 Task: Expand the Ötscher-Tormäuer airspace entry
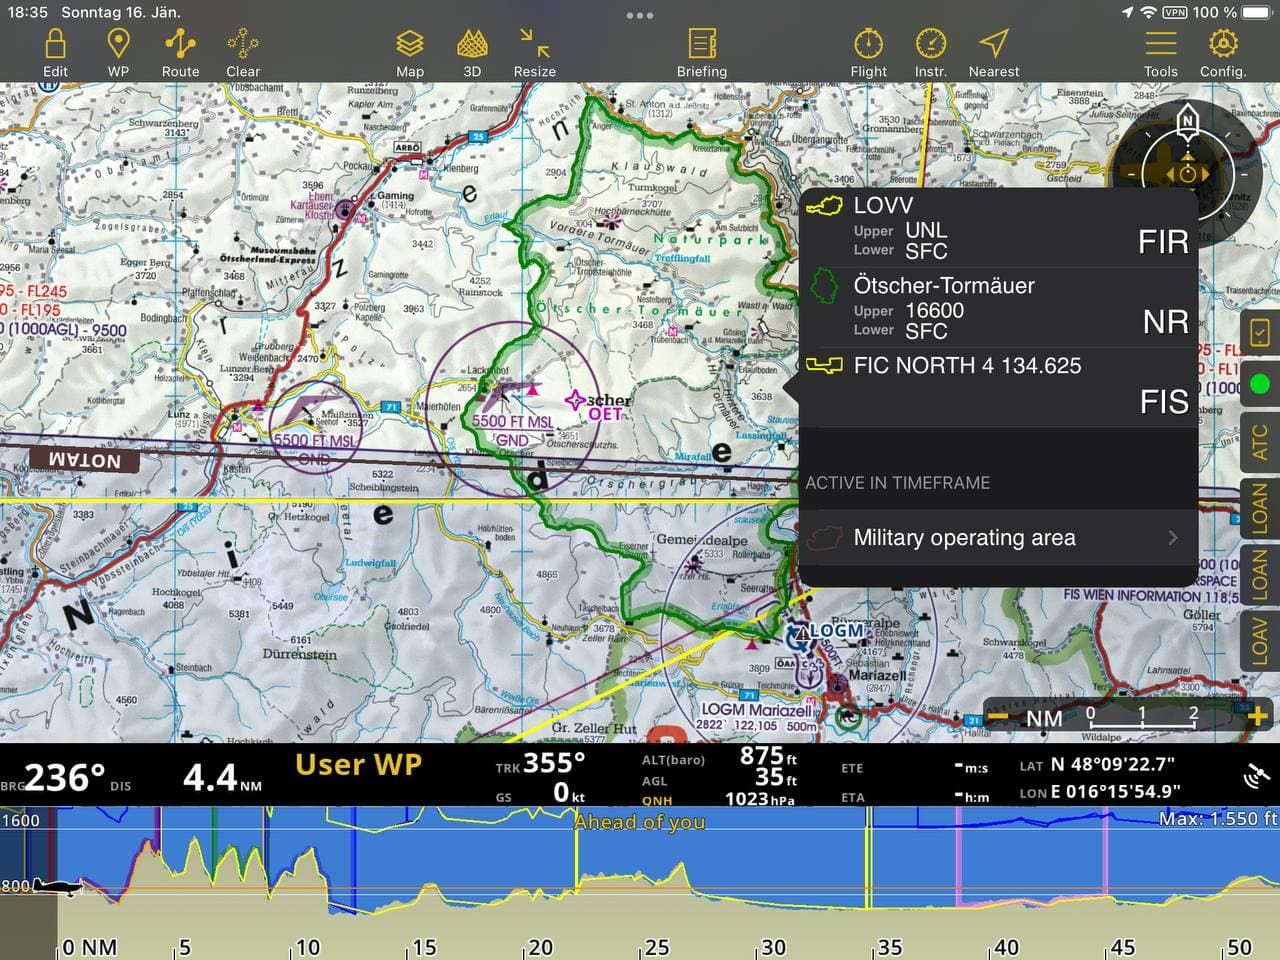pyautogui.click(x=997, y=308)
